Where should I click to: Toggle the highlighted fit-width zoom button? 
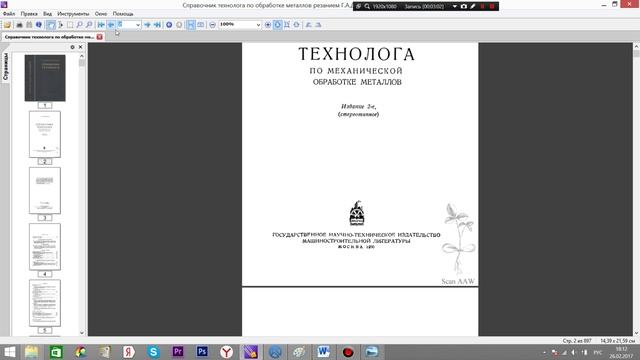pos(278,25)
